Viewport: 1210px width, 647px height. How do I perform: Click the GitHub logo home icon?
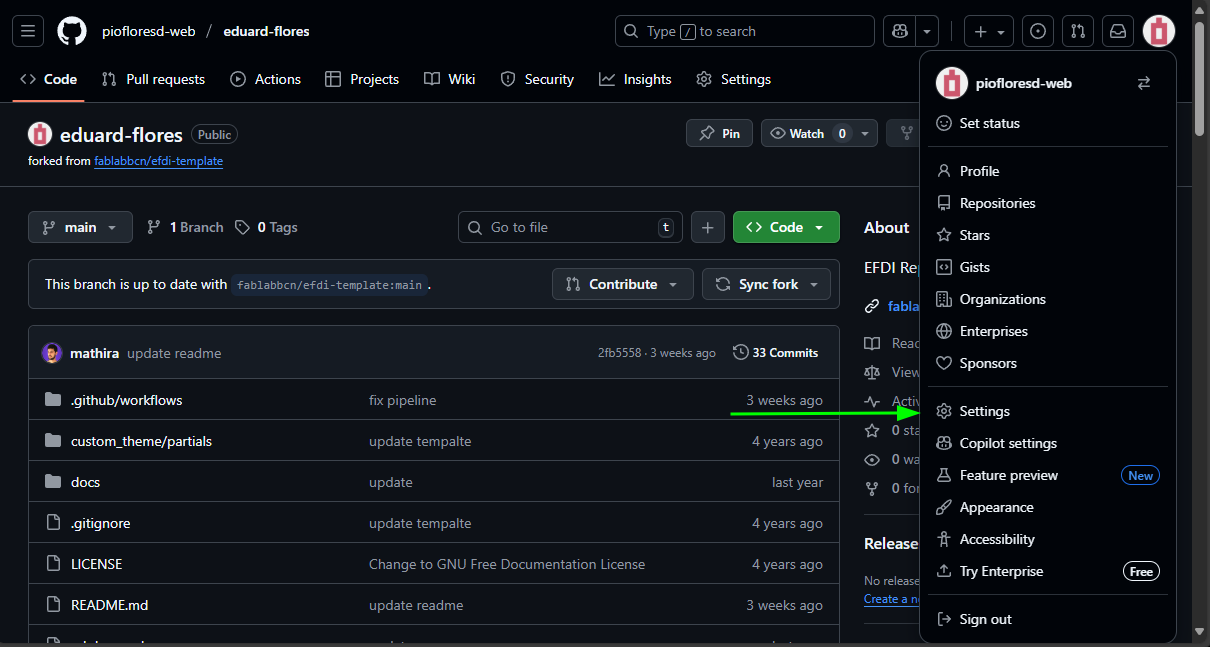(72, 31)
